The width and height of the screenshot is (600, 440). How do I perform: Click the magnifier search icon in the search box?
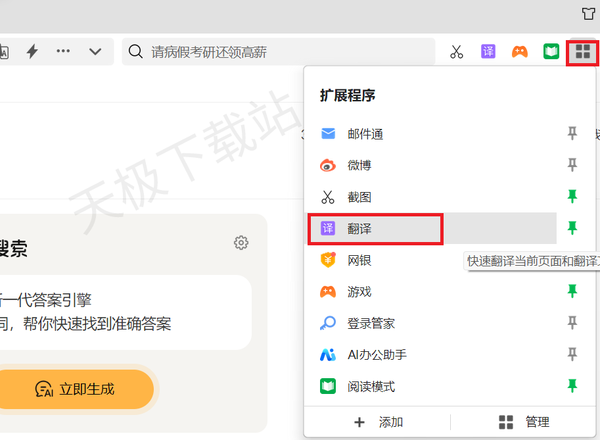(135, 51)
